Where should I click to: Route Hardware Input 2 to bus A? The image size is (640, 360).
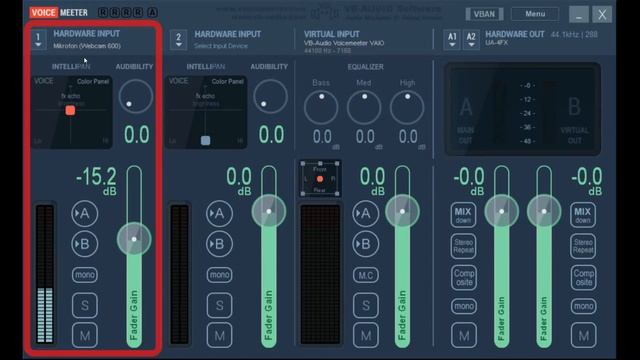pyautogui.click(x=219, y=213)
